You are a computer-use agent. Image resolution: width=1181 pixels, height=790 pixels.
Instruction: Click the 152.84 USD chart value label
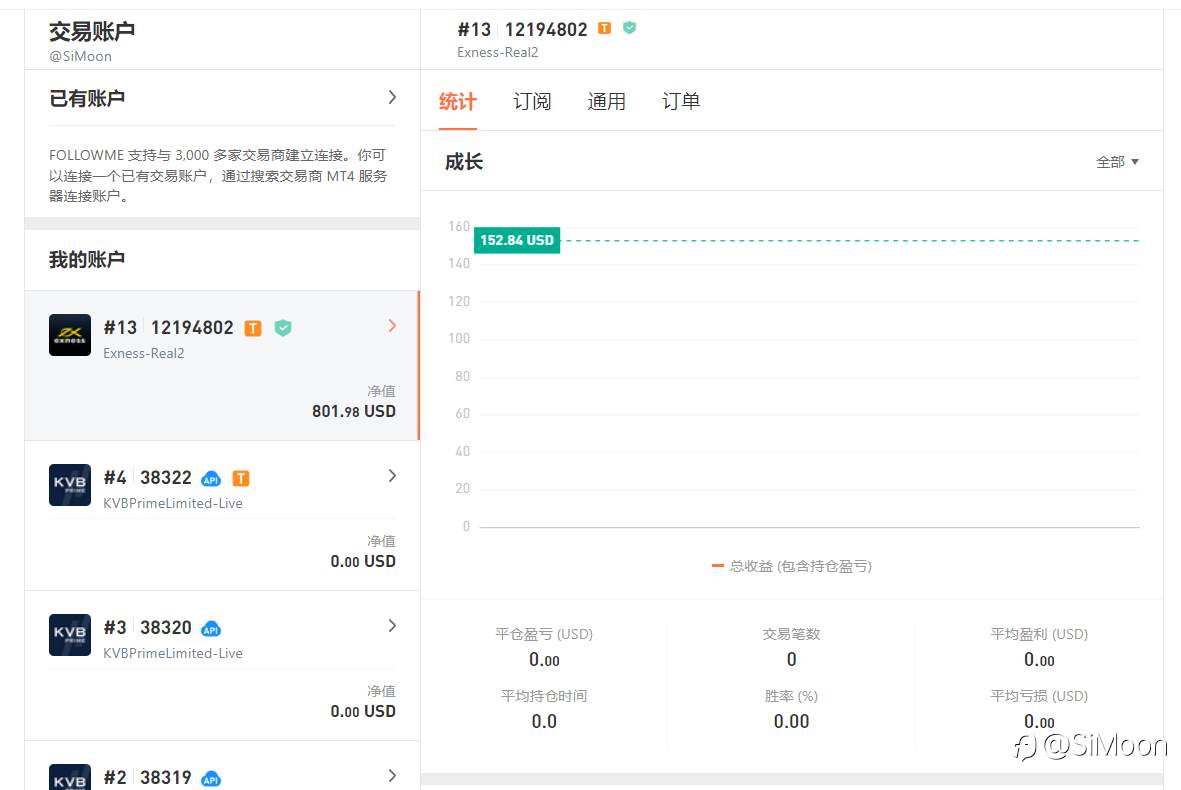517,240
